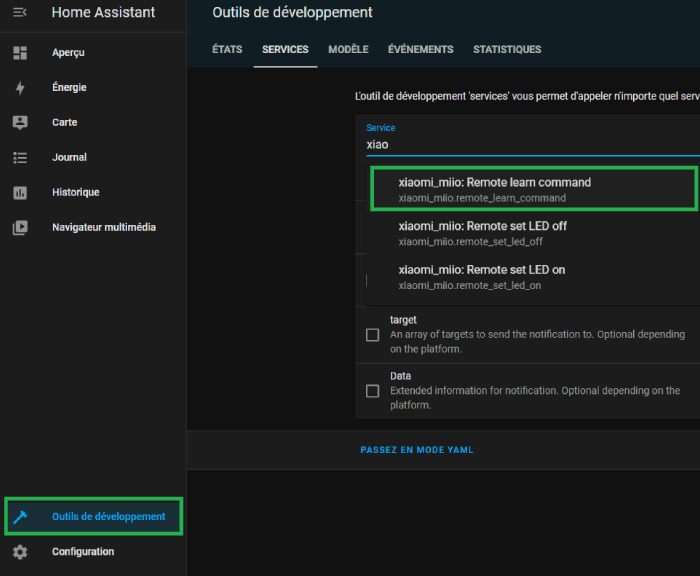The width and height of the screenshot is (700, 576).
Task: Switch to the Modèle tab
Action: coord(348,50)
